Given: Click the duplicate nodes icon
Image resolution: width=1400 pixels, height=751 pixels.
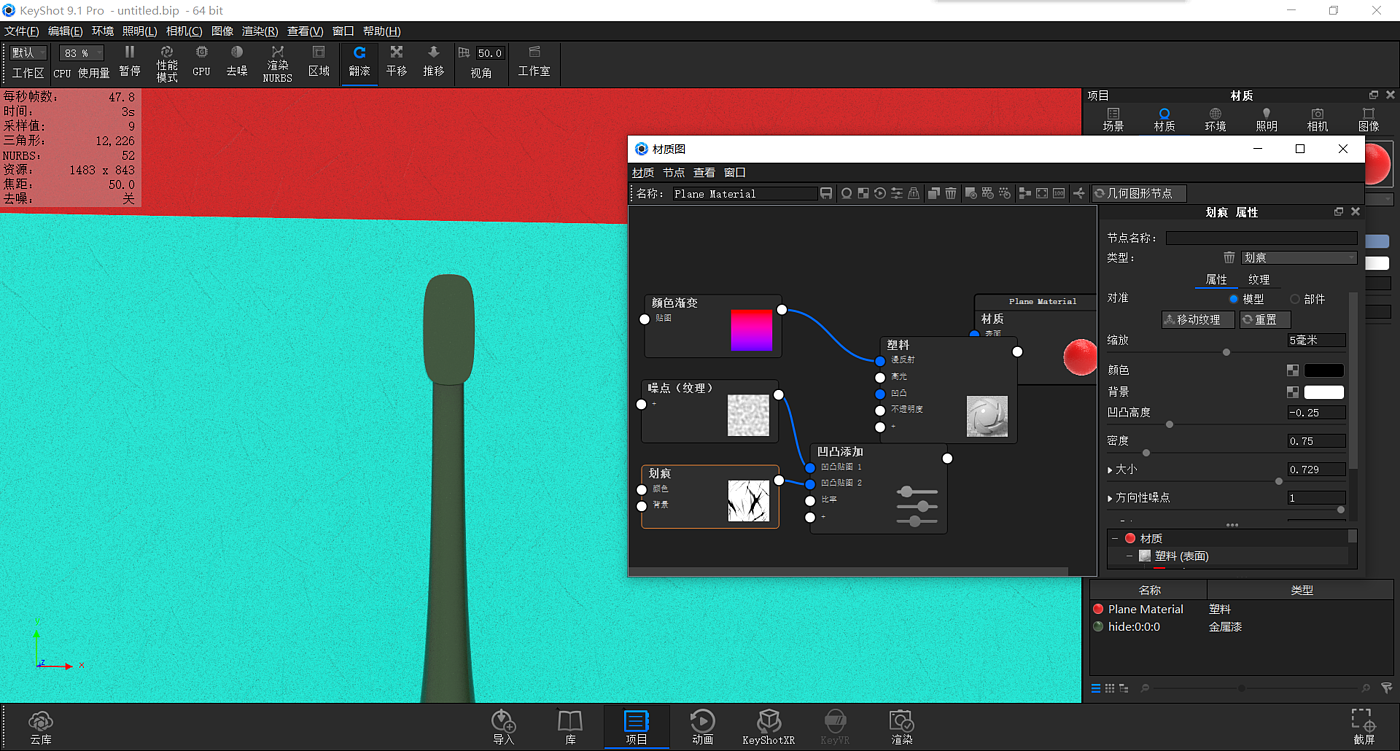Looking at the screenshot, I should 934,193.
